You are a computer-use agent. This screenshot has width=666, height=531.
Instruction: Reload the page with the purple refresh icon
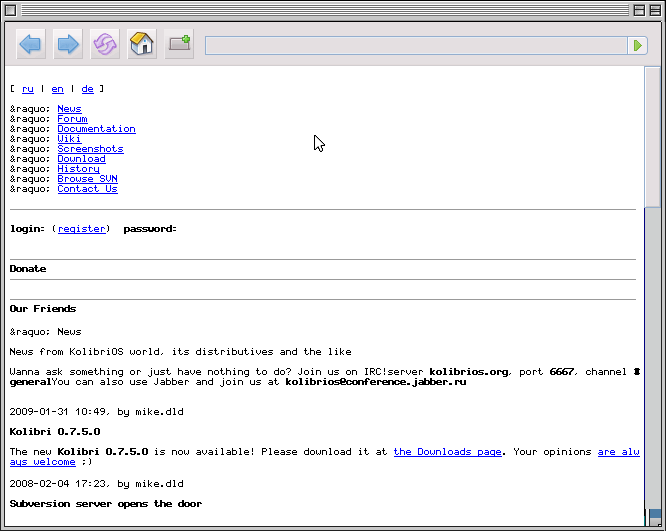click(105, 44)
